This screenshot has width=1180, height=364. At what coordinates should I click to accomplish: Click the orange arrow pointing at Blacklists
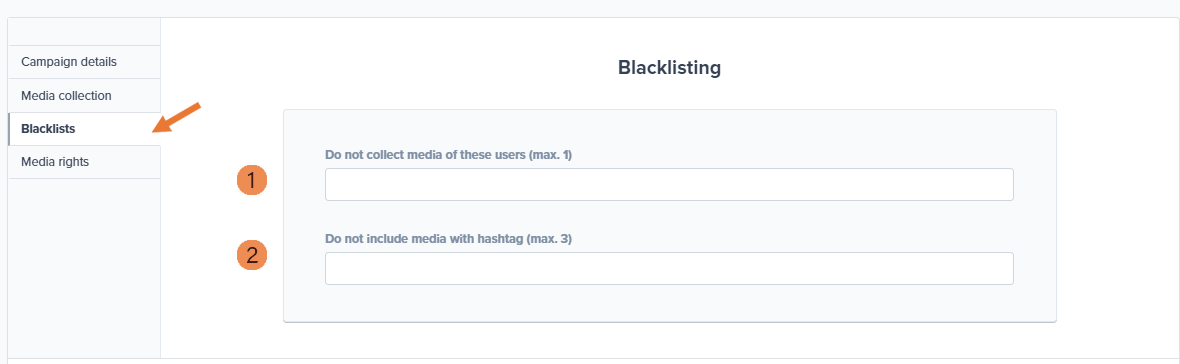point(177,117)
